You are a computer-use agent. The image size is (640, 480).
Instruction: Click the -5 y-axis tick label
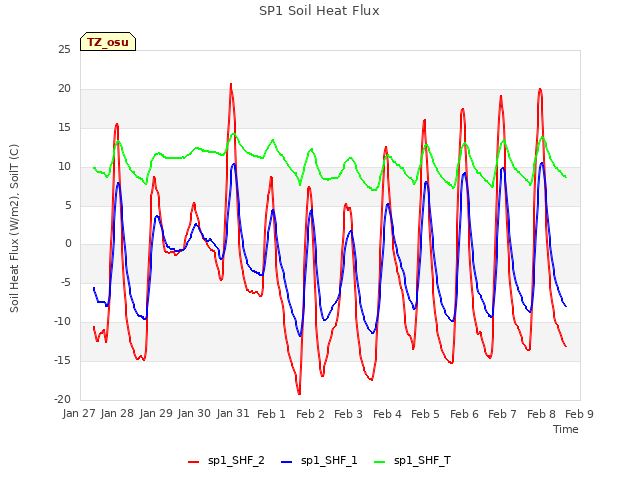pos(65,283)
